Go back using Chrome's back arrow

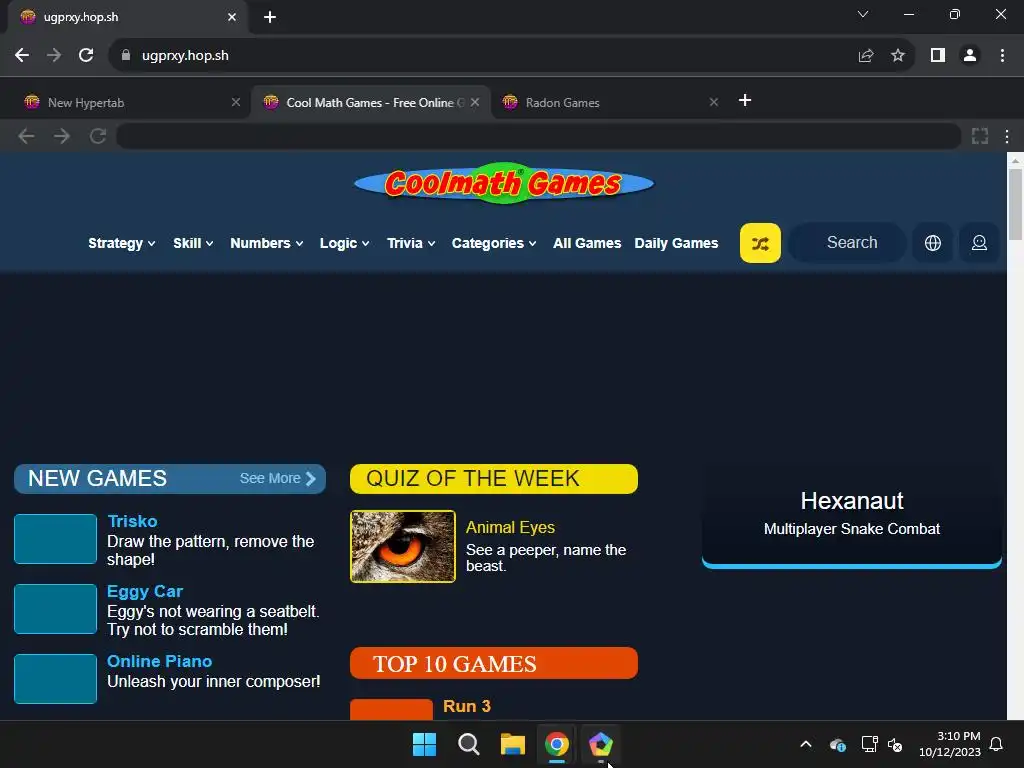(x=22, y=56)
